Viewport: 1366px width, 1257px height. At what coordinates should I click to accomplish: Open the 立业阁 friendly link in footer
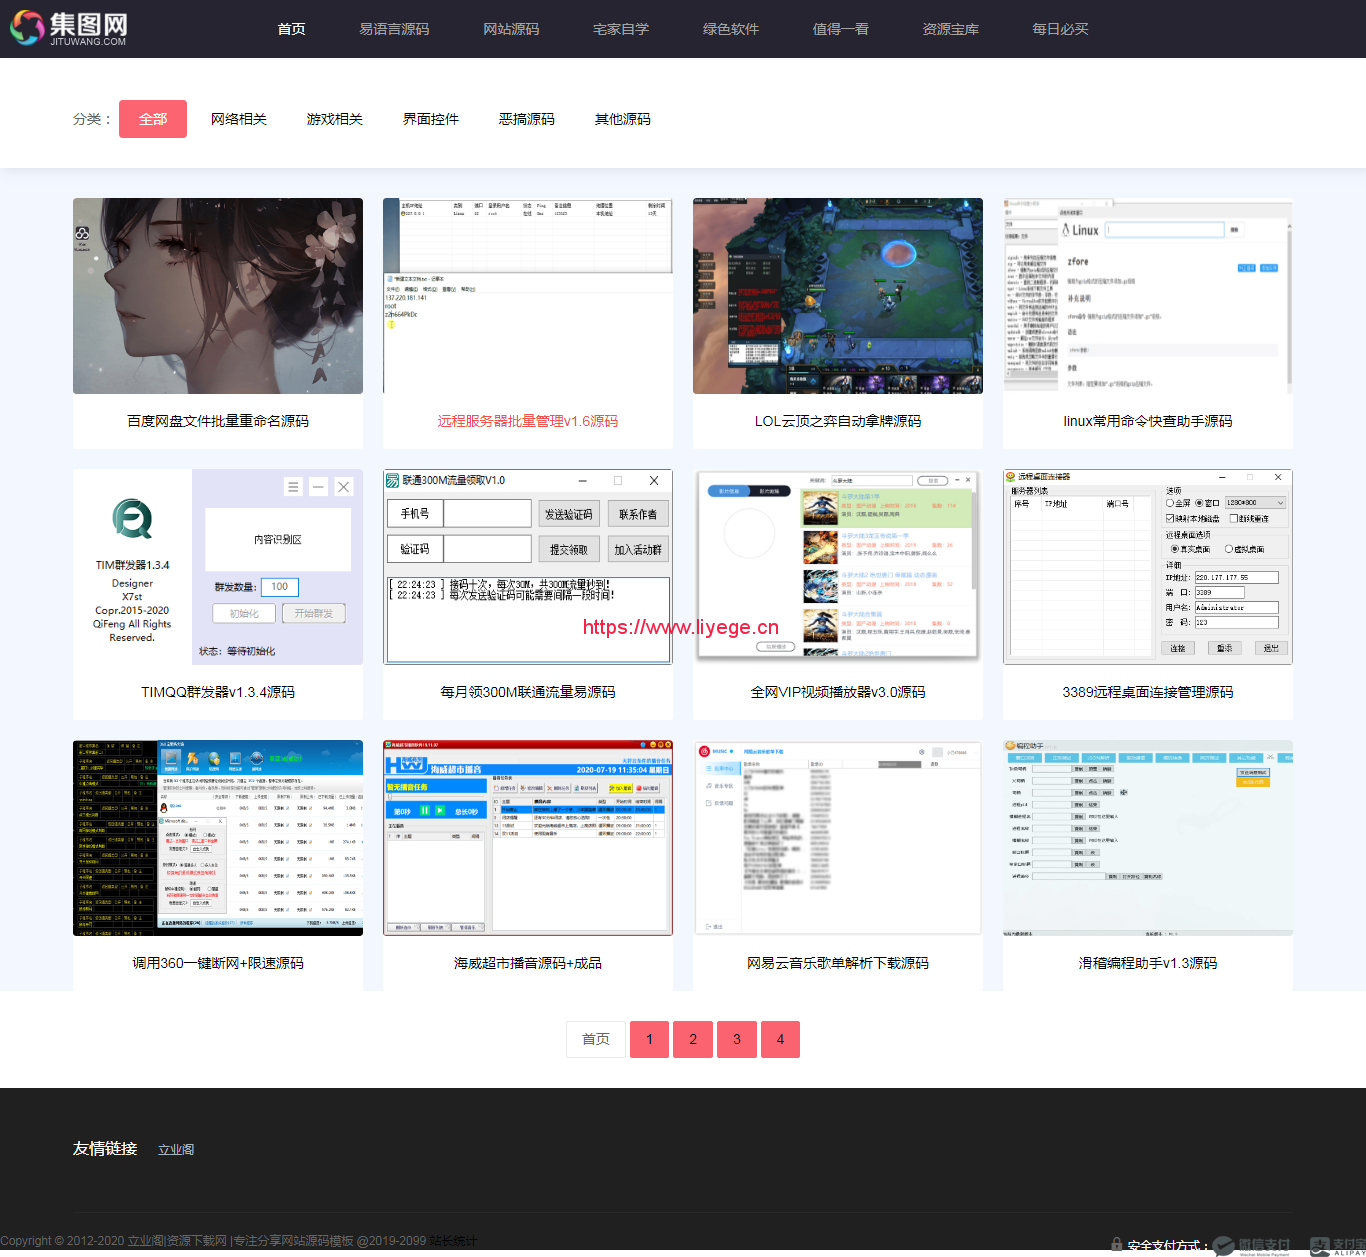[176, 1150]
